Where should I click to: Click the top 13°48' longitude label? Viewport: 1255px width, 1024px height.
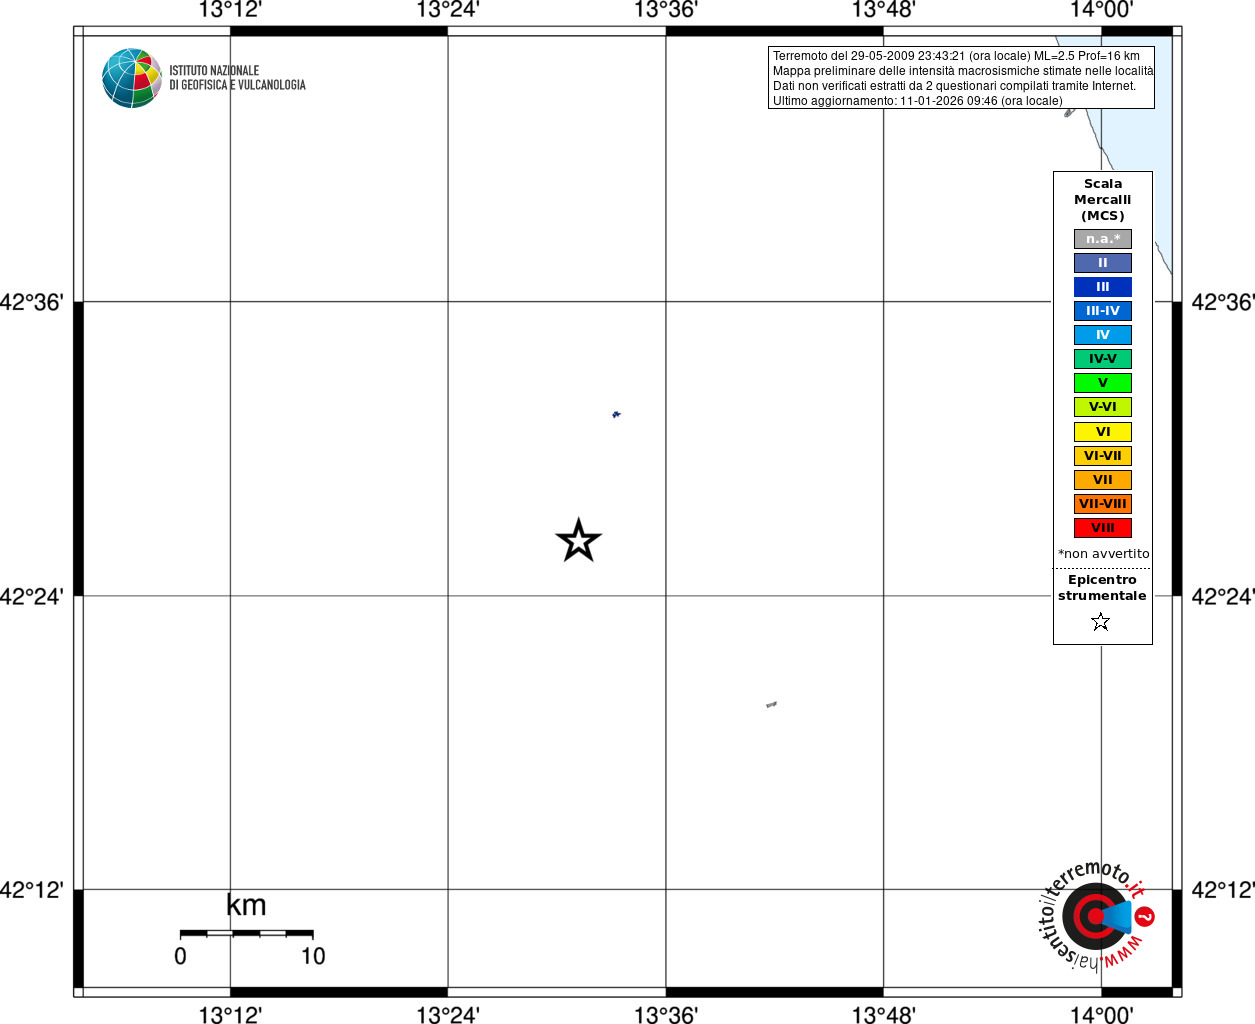pos(883,10)
